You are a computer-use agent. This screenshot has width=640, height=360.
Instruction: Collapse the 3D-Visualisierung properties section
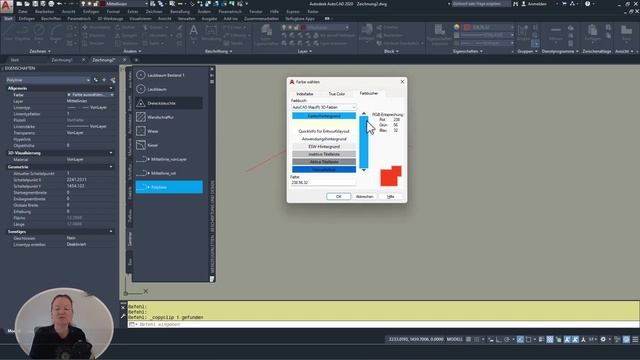[111, 153]
